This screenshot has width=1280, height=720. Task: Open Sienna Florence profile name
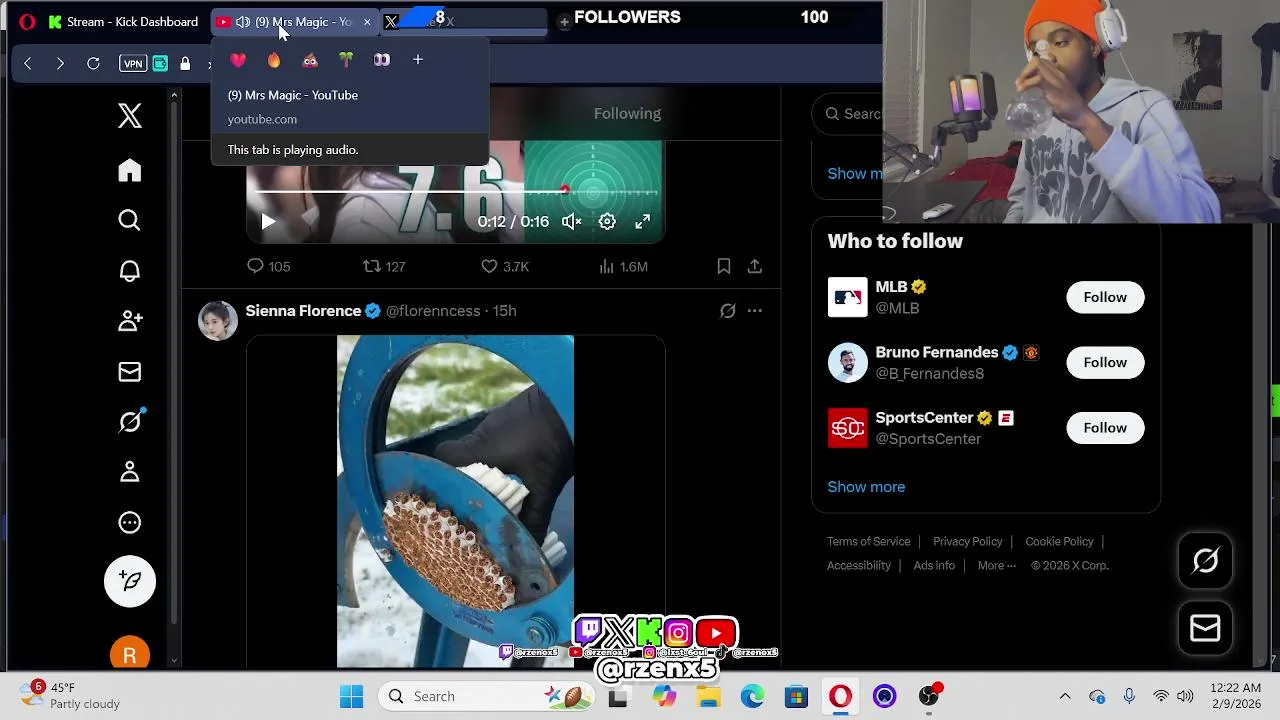(303, 311)
